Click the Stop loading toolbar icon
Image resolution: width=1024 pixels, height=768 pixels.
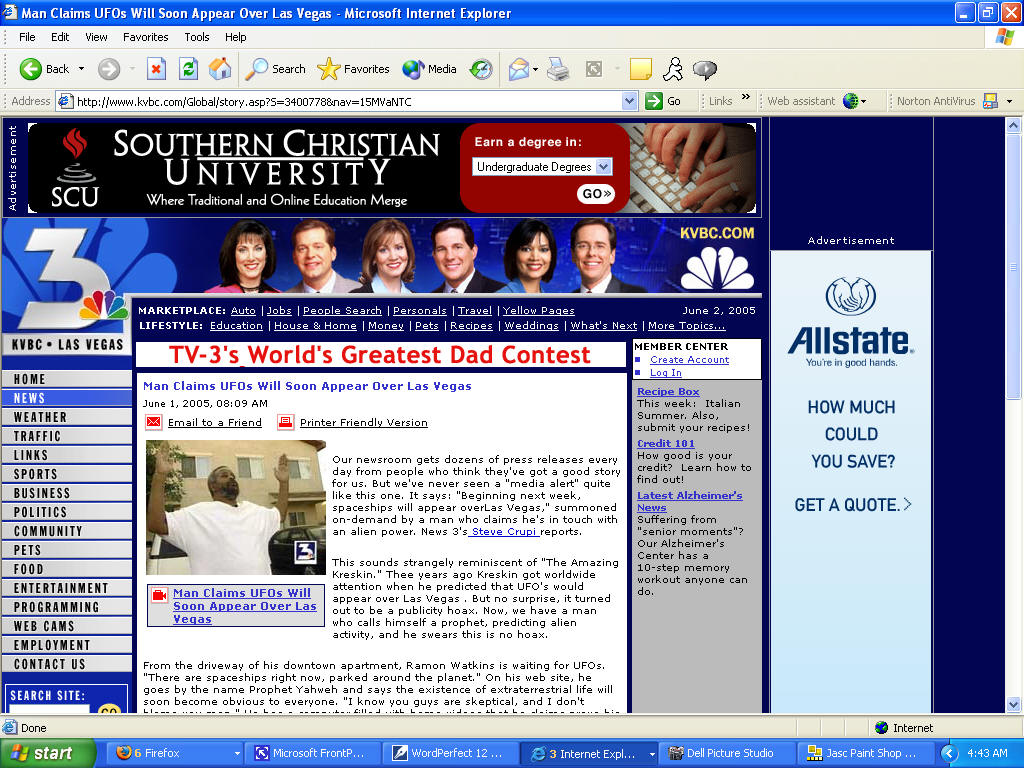(x=156, y=69)
